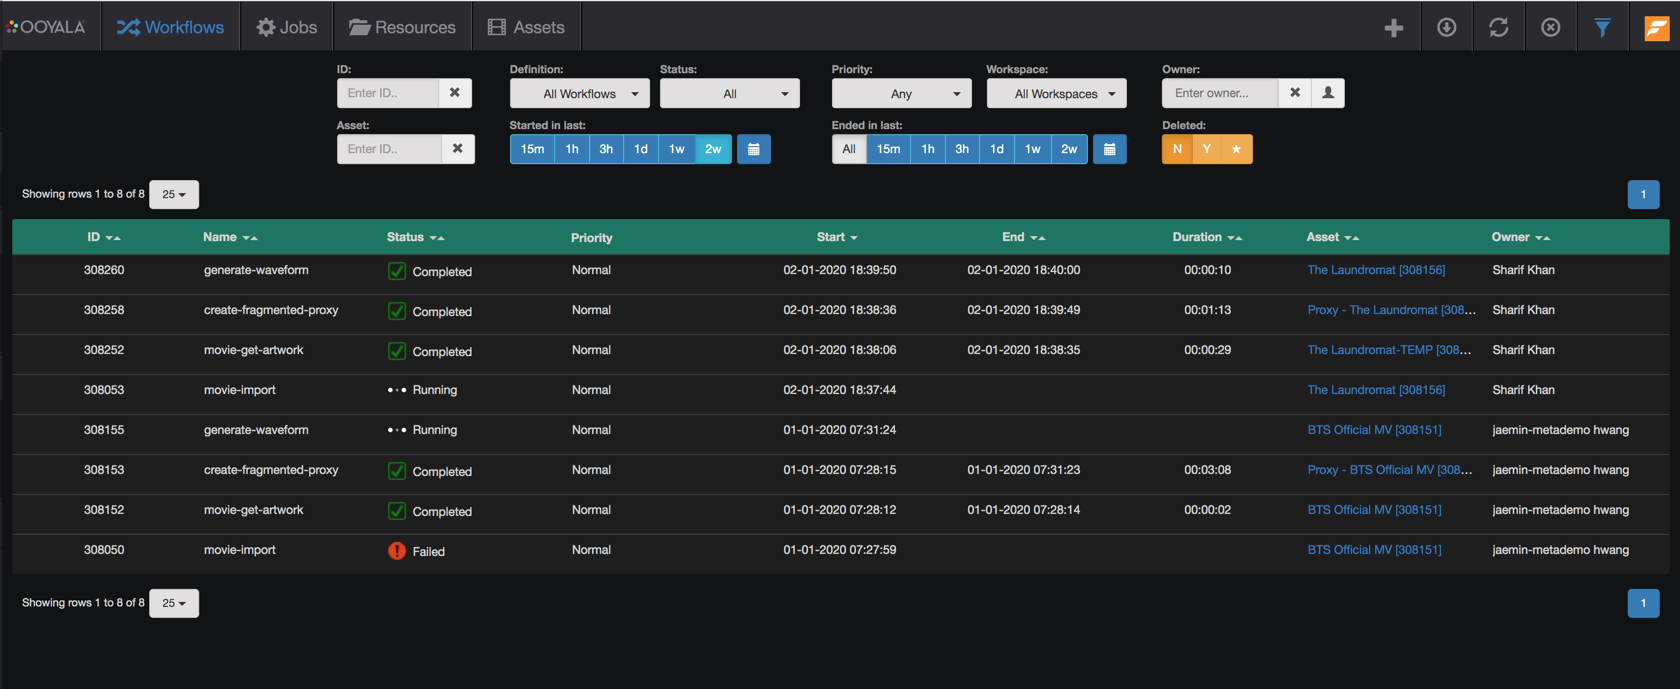
Task: Click the refresh icon in top bar
Action: [x=1498, y=28]
